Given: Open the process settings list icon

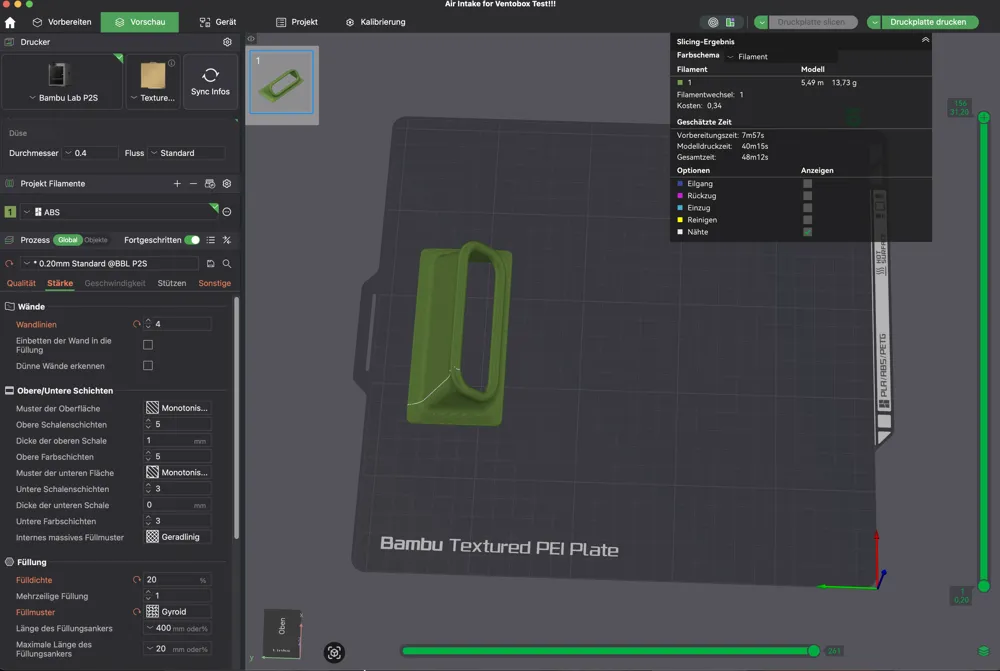Looking at the screenshot, I should (x=210, y=240).
